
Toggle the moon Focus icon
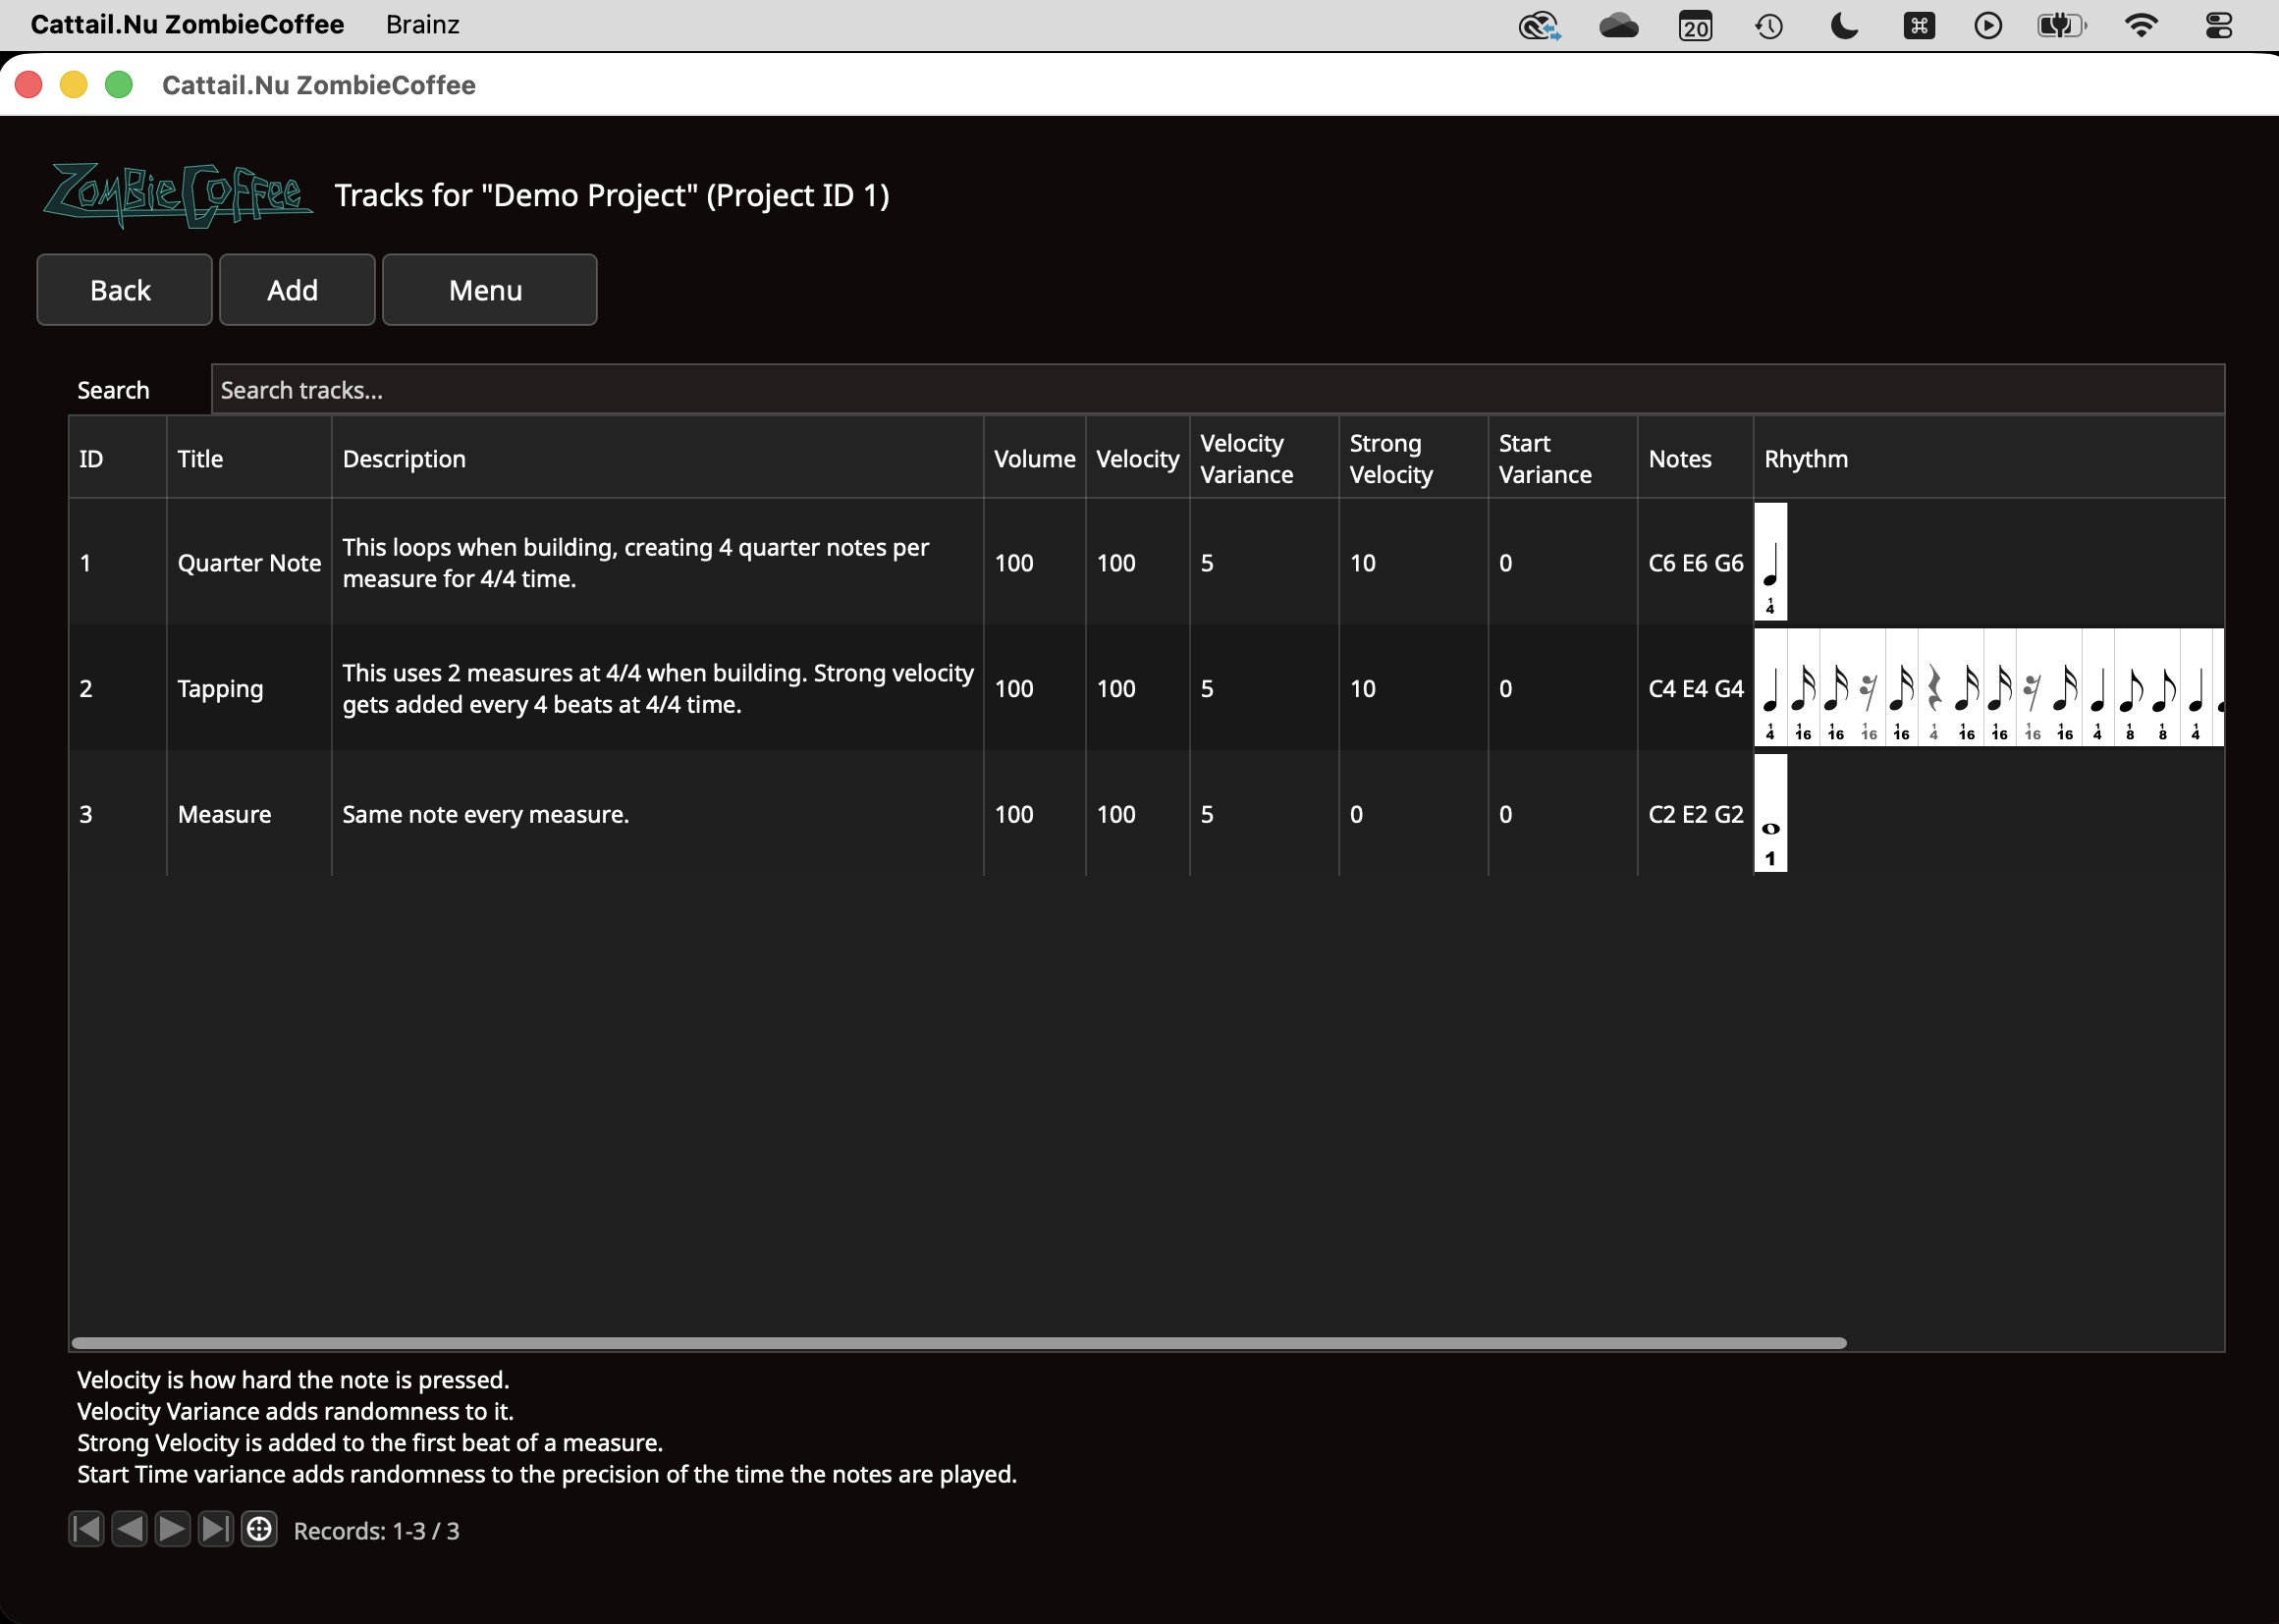[x=1844, y=25]
